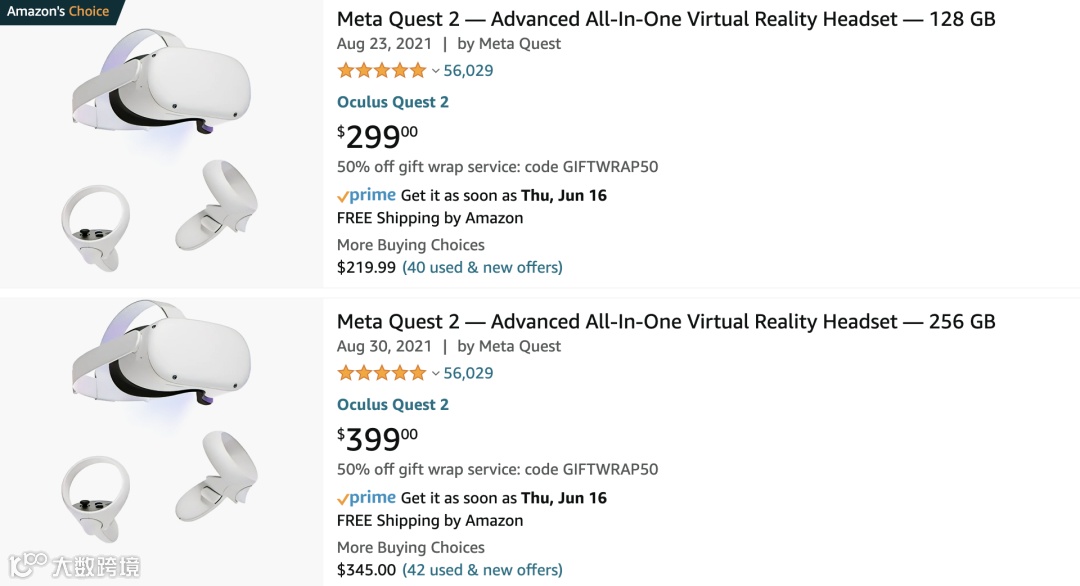1080x586 pixels.
Task: Open the 128 GB Meta Quest 2 title
Action: coord(666,19)
